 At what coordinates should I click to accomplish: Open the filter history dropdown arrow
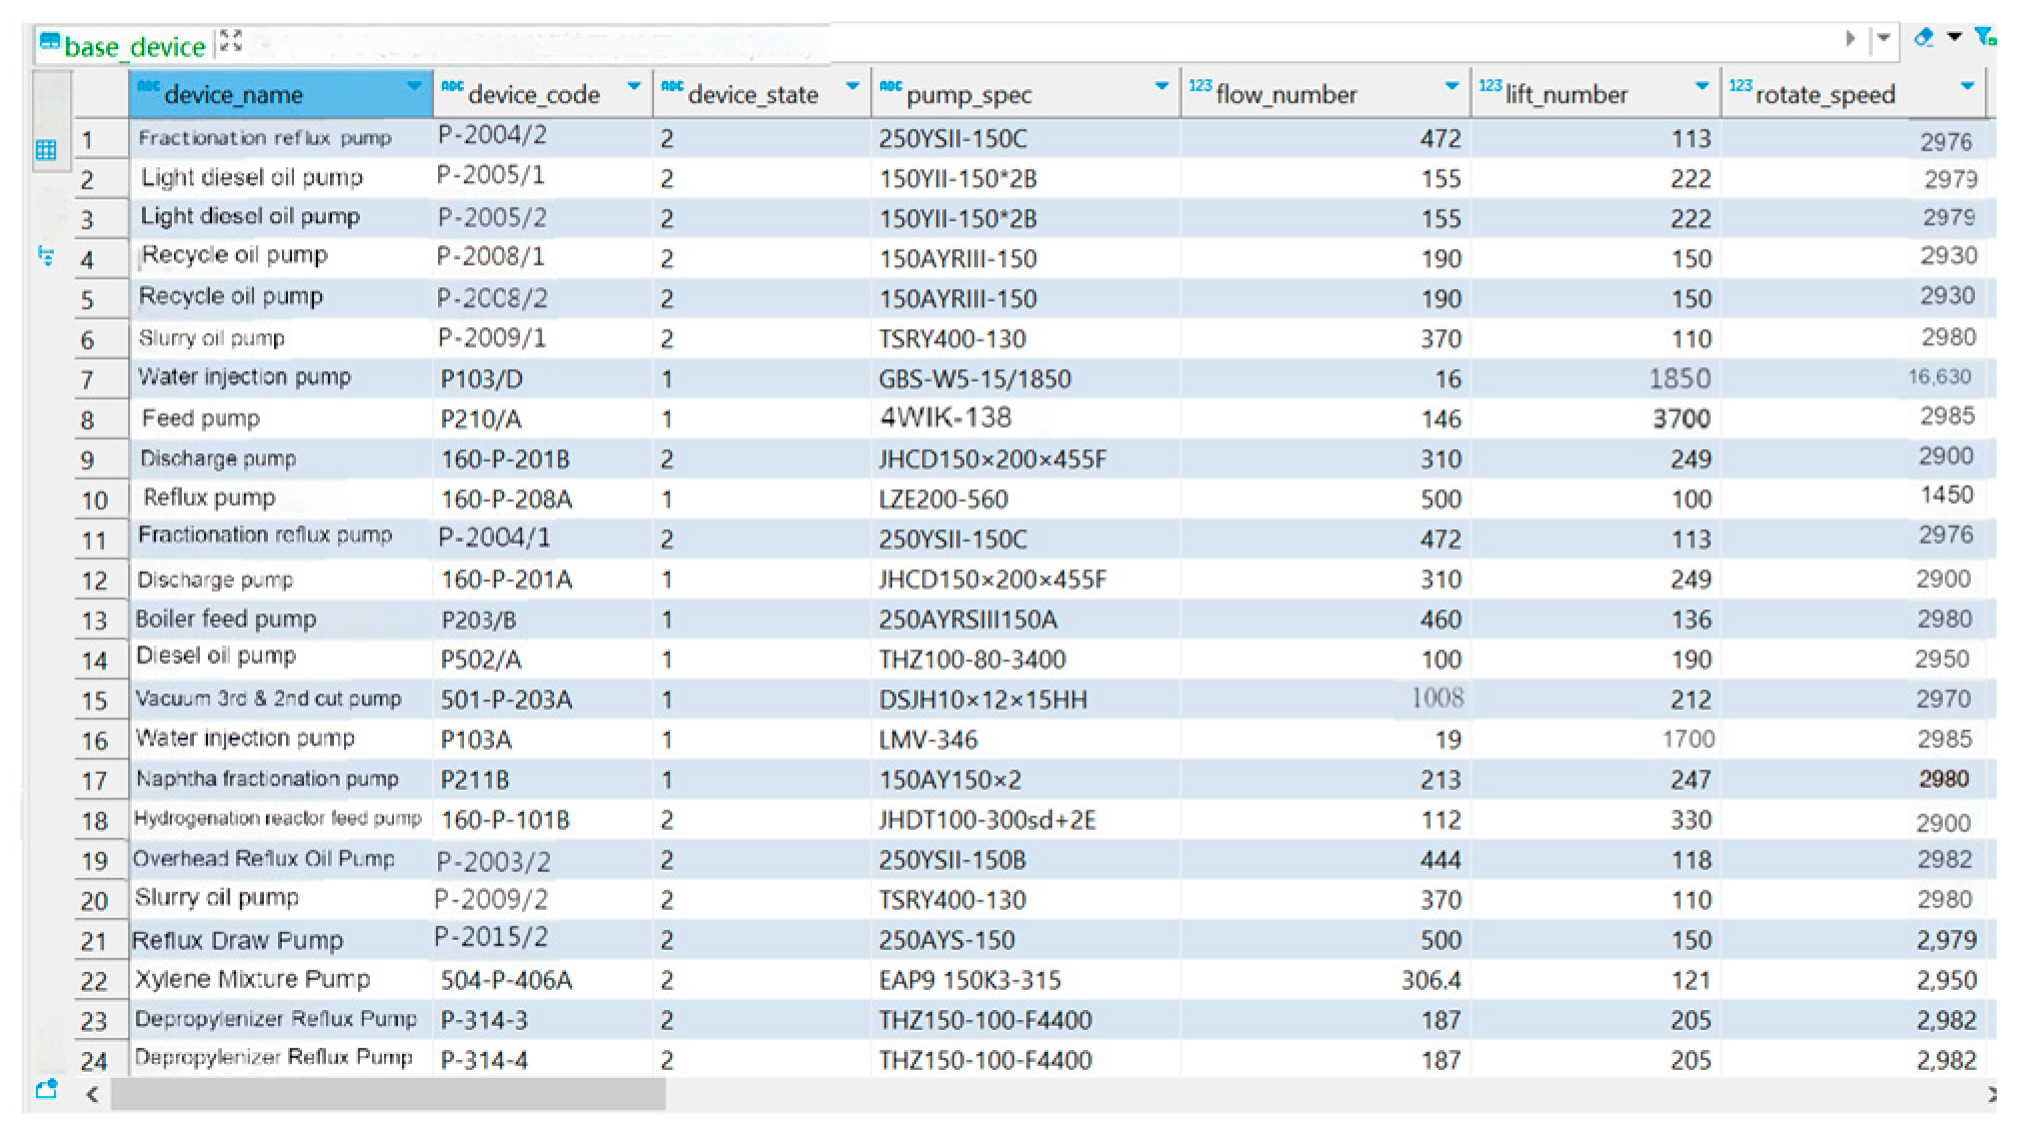pos(1883,39)
